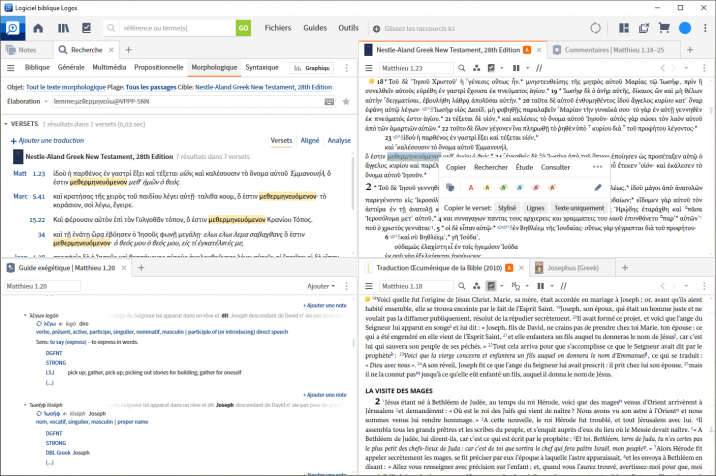The image size is (716, 476).
Task: Choose Rechercher in the selection popup
Action: point(491,167)
